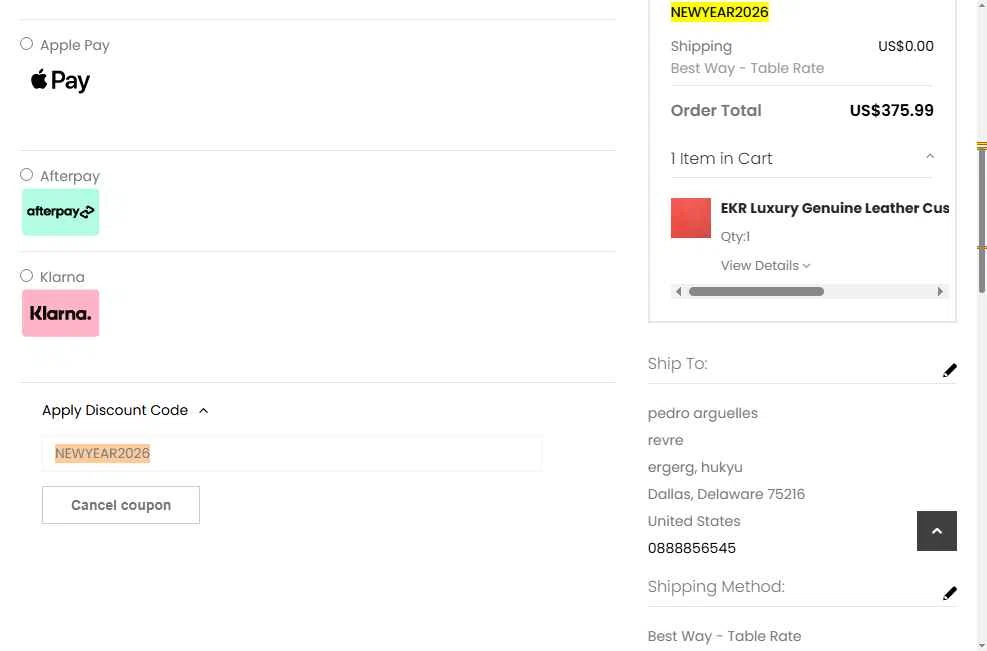
Task: Click the back-to-top arrow button
Action: point(937,531)
